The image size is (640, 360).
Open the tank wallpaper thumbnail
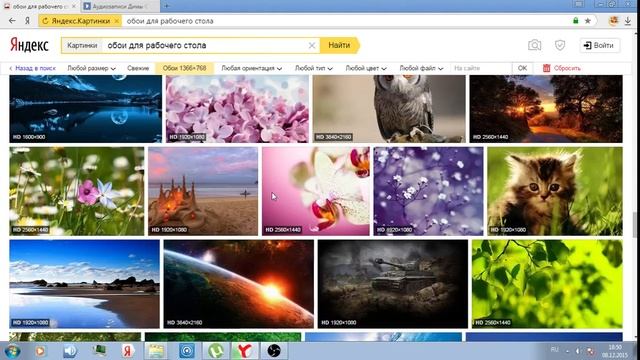point(393,284)
